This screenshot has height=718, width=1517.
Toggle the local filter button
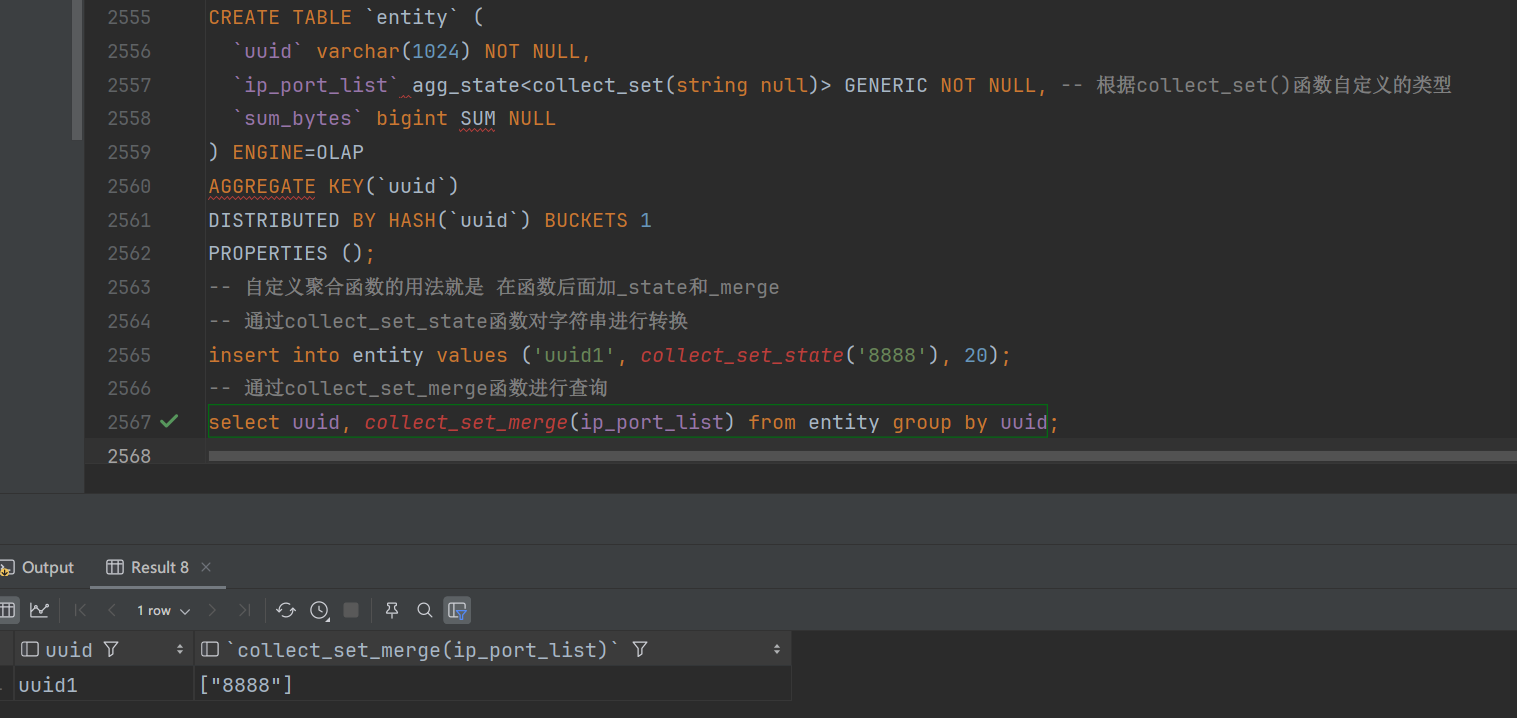[457, 610]
